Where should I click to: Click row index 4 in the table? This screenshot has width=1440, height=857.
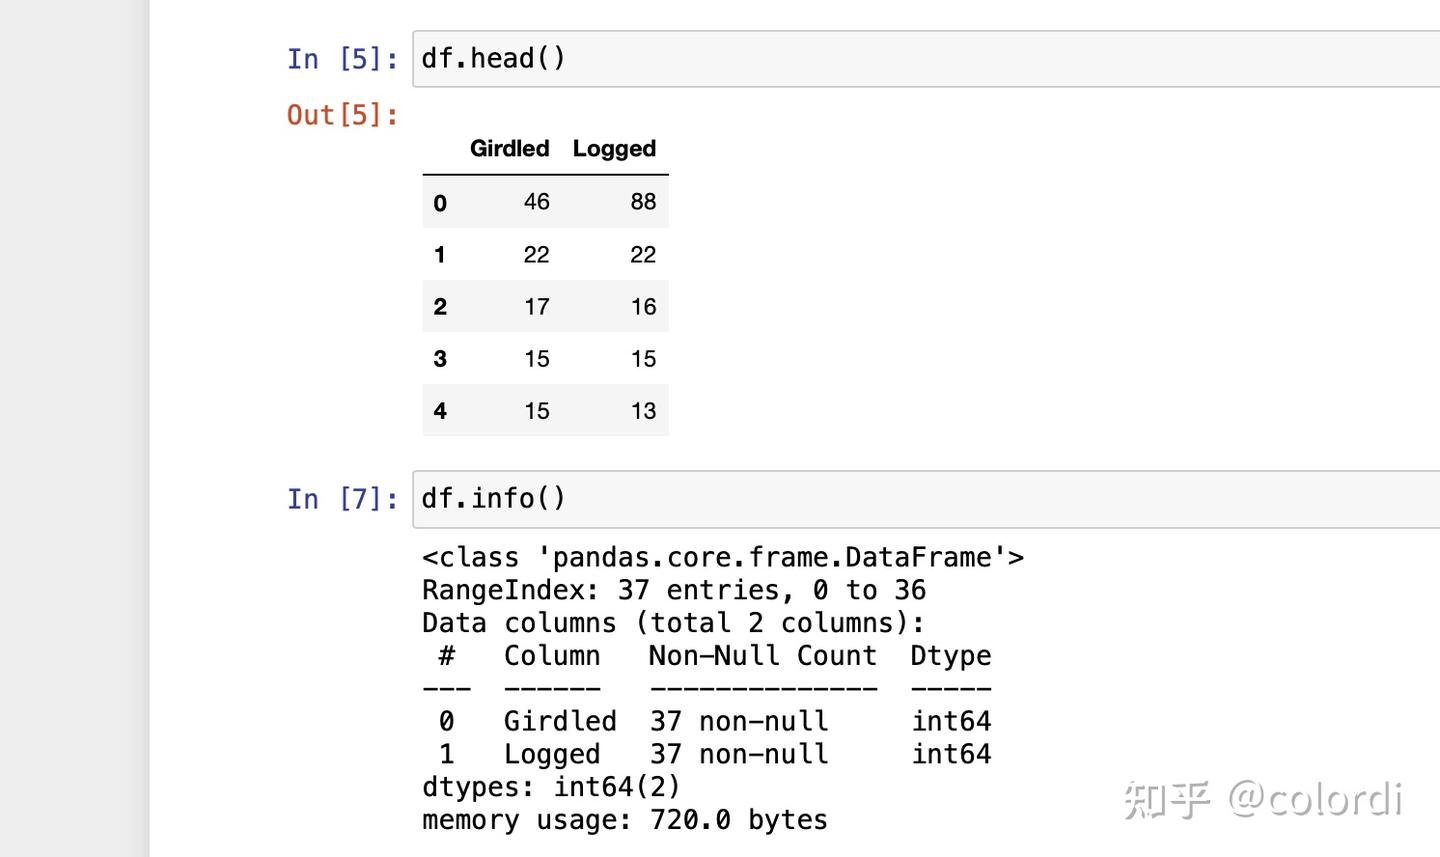tap(440, 411)
